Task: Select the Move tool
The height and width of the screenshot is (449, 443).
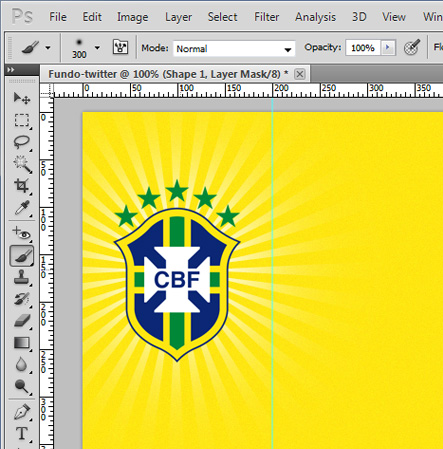Action: tap(22, 98)
